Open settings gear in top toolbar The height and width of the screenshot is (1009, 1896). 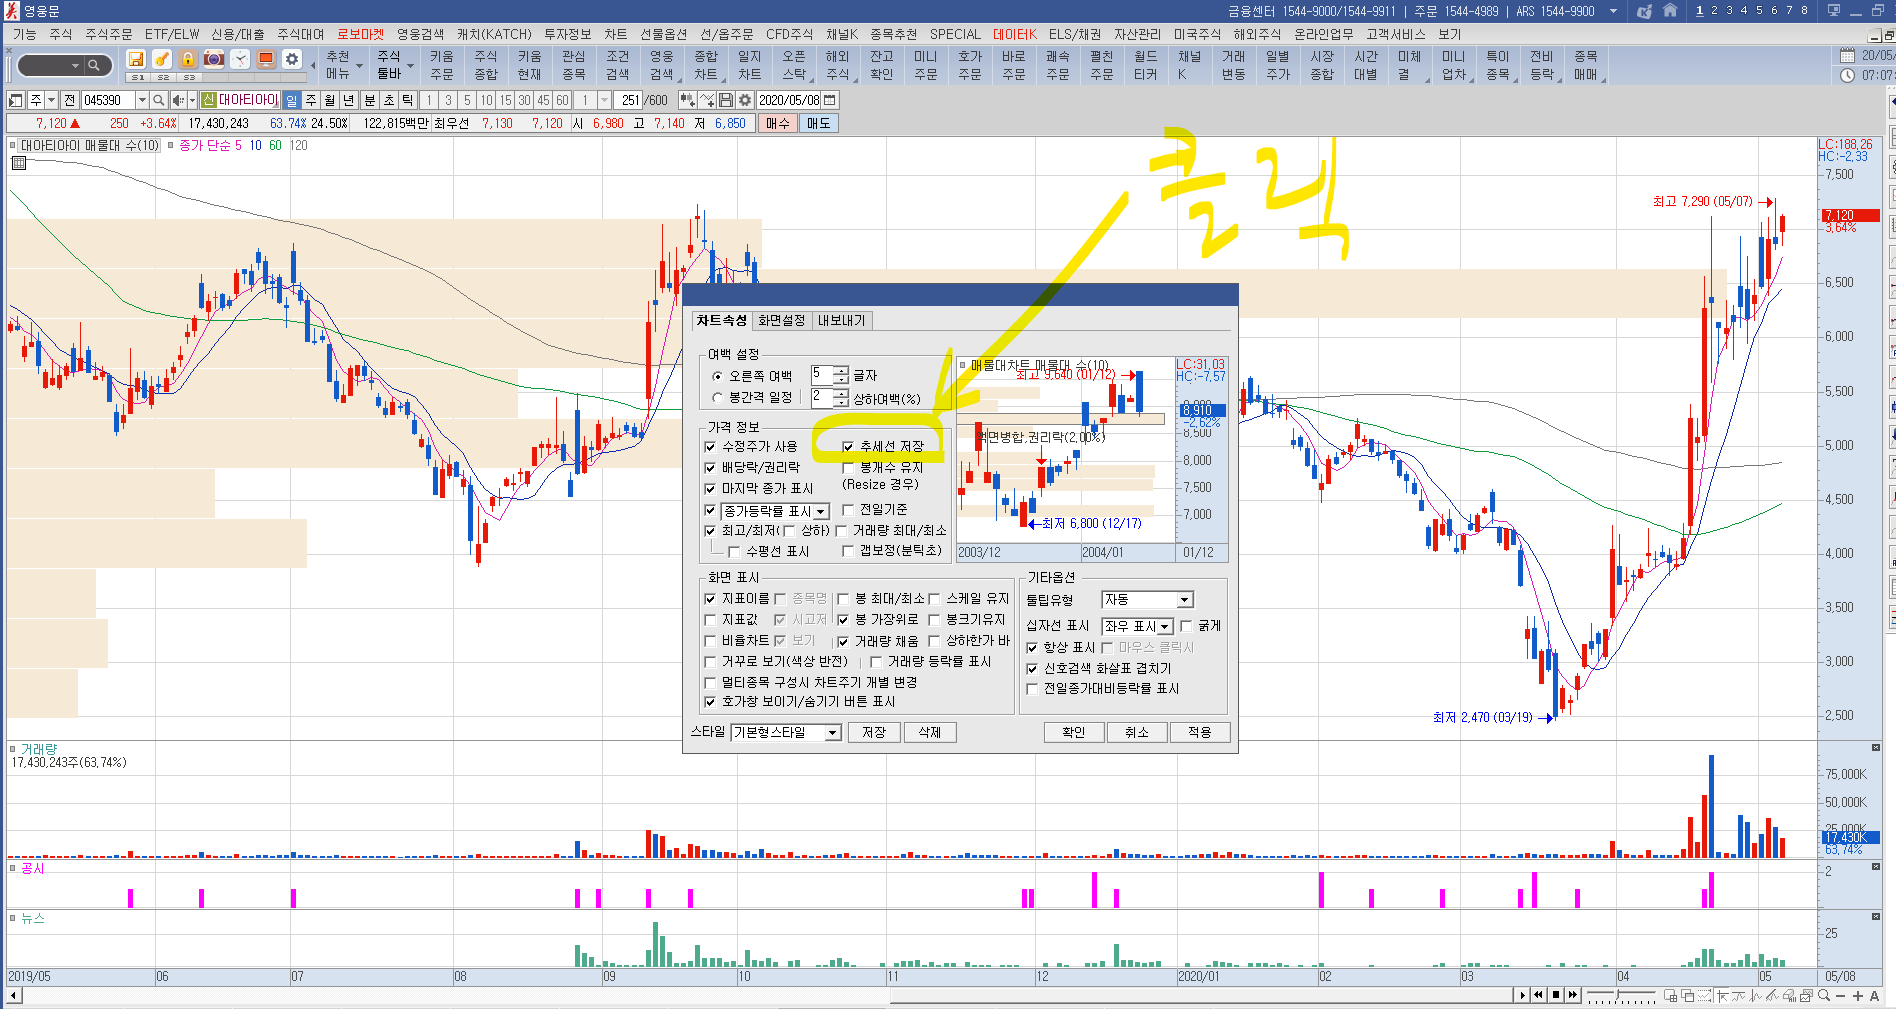coord(292,60)
